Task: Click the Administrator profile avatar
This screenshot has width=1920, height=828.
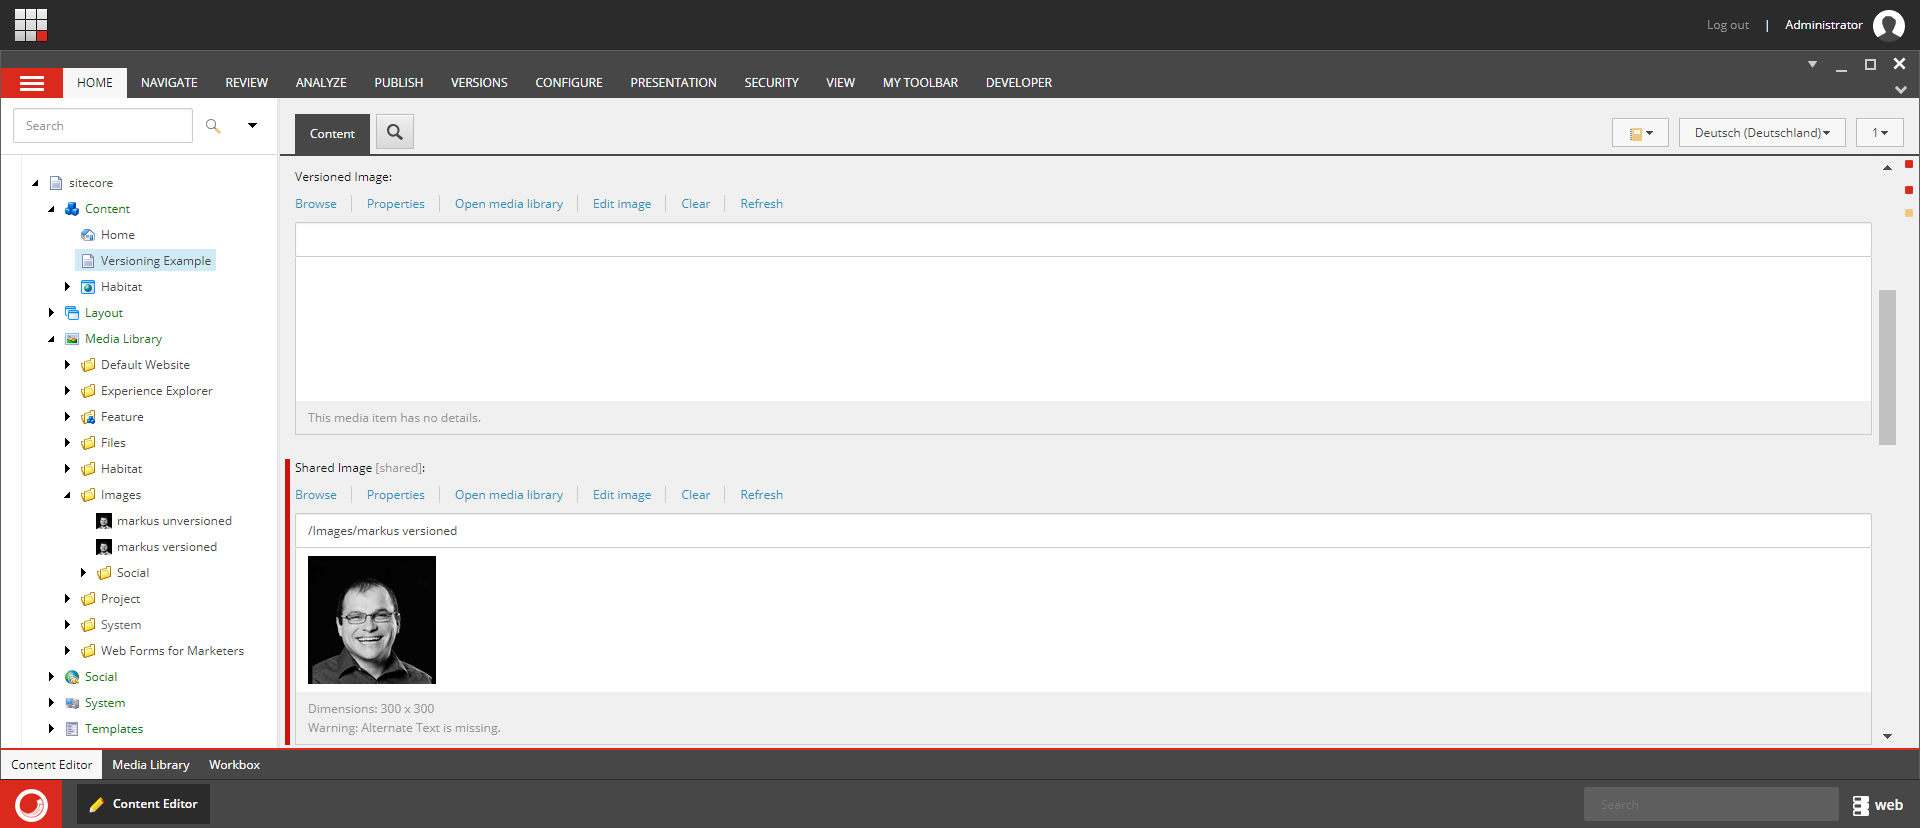Action: pyautogui.click(x=1888, y=25)
